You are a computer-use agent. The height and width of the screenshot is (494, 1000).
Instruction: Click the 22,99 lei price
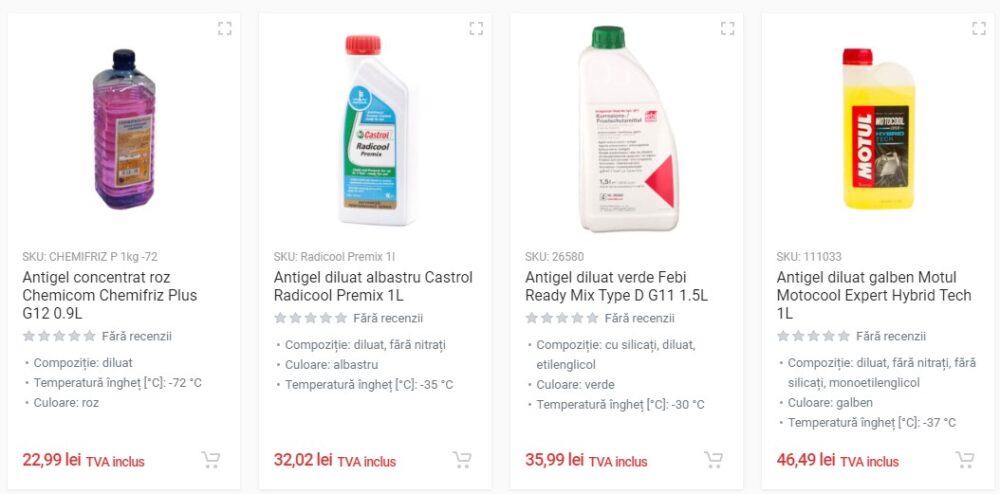(52, 460)
